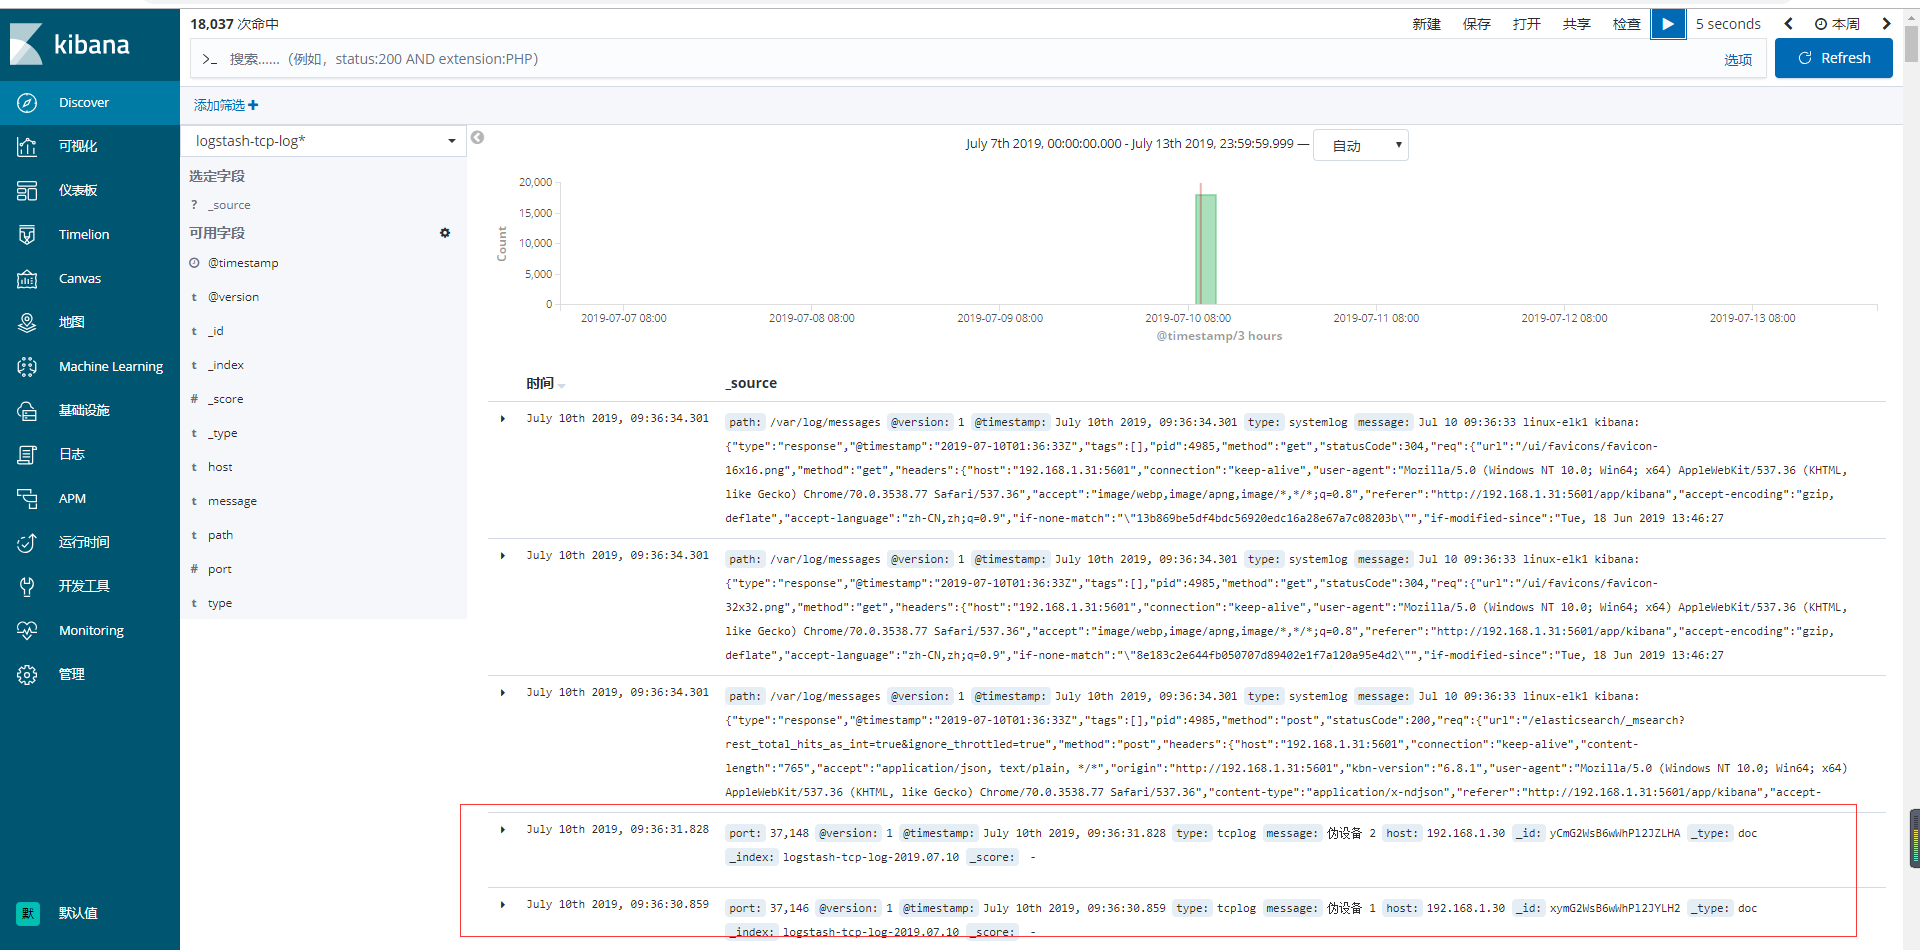The image size is (1920, 950).
Task: Open the Machine Learning icon
Action: pos(27,367)
